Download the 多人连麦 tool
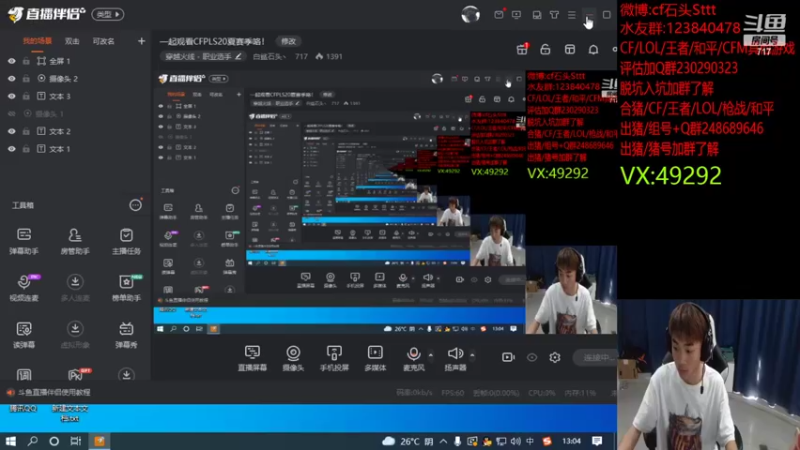 coord(75,288)
